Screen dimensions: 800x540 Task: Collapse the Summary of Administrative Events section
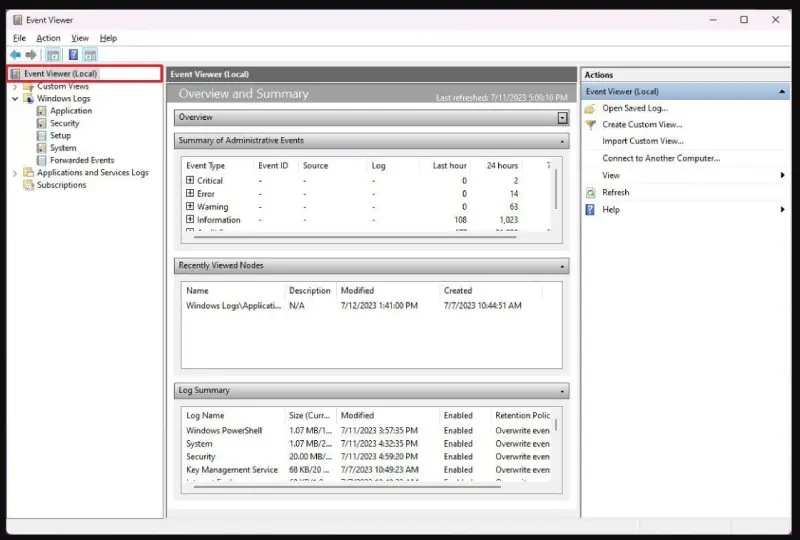(562, 141)
